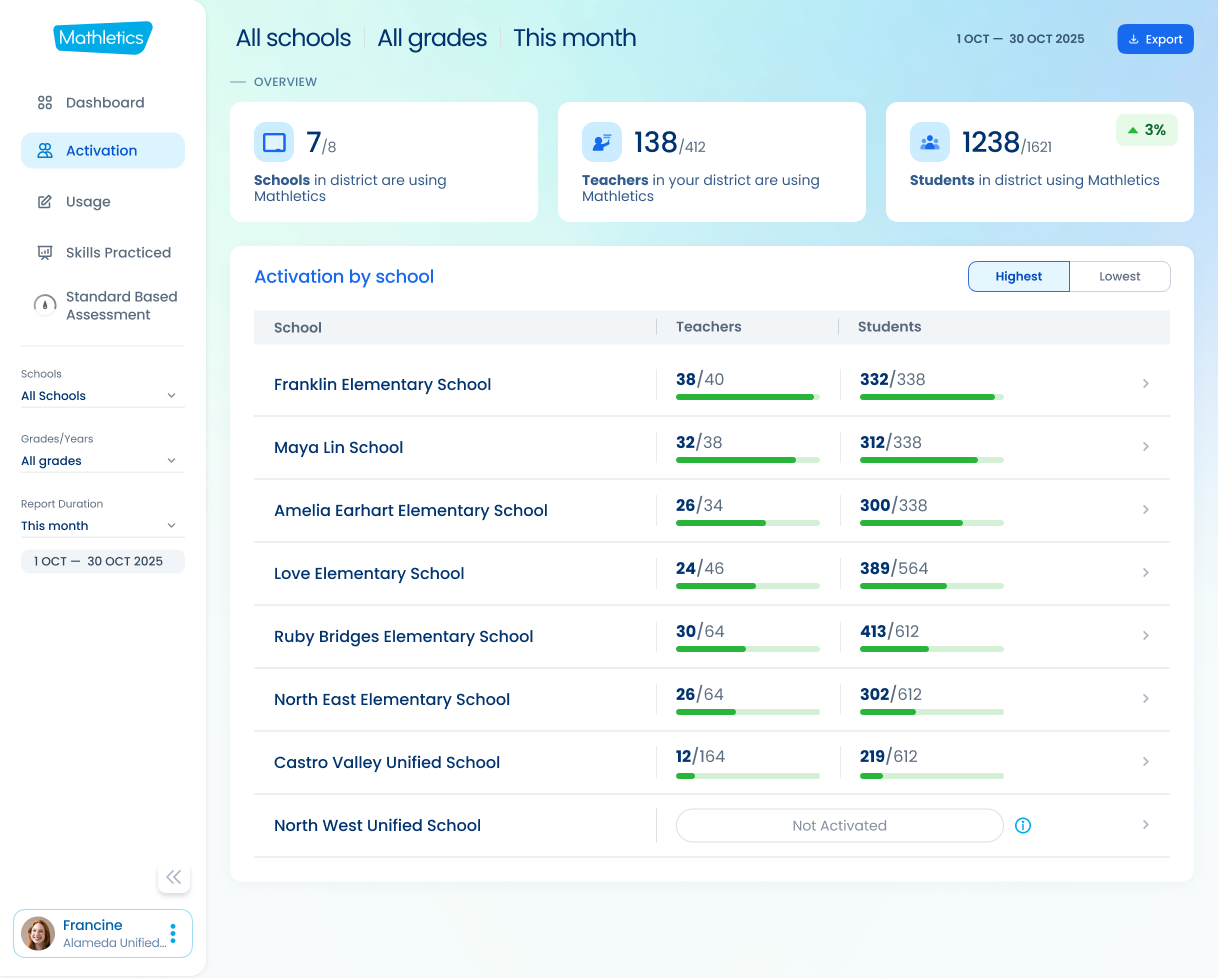This screenshot has width=1218, height=978.
Task: Open Franklin Elementary School row chevron
Action: (x=1146, y=384)
